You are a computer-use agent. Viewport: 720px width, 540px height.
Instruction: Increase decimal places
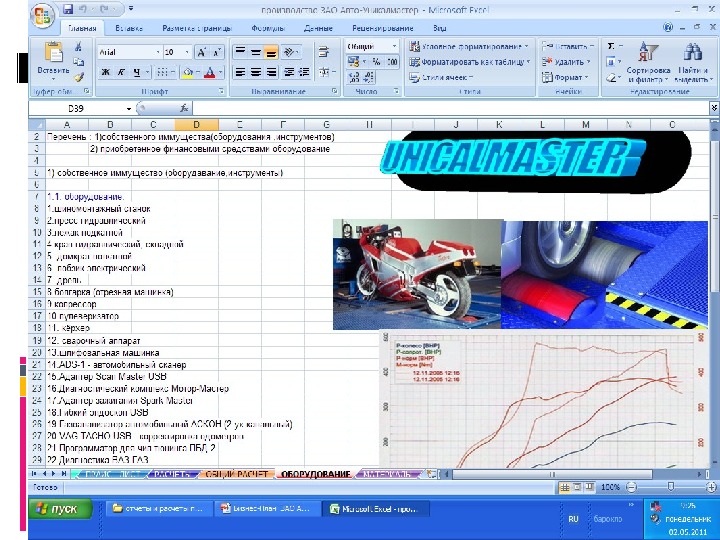[354, 77]
